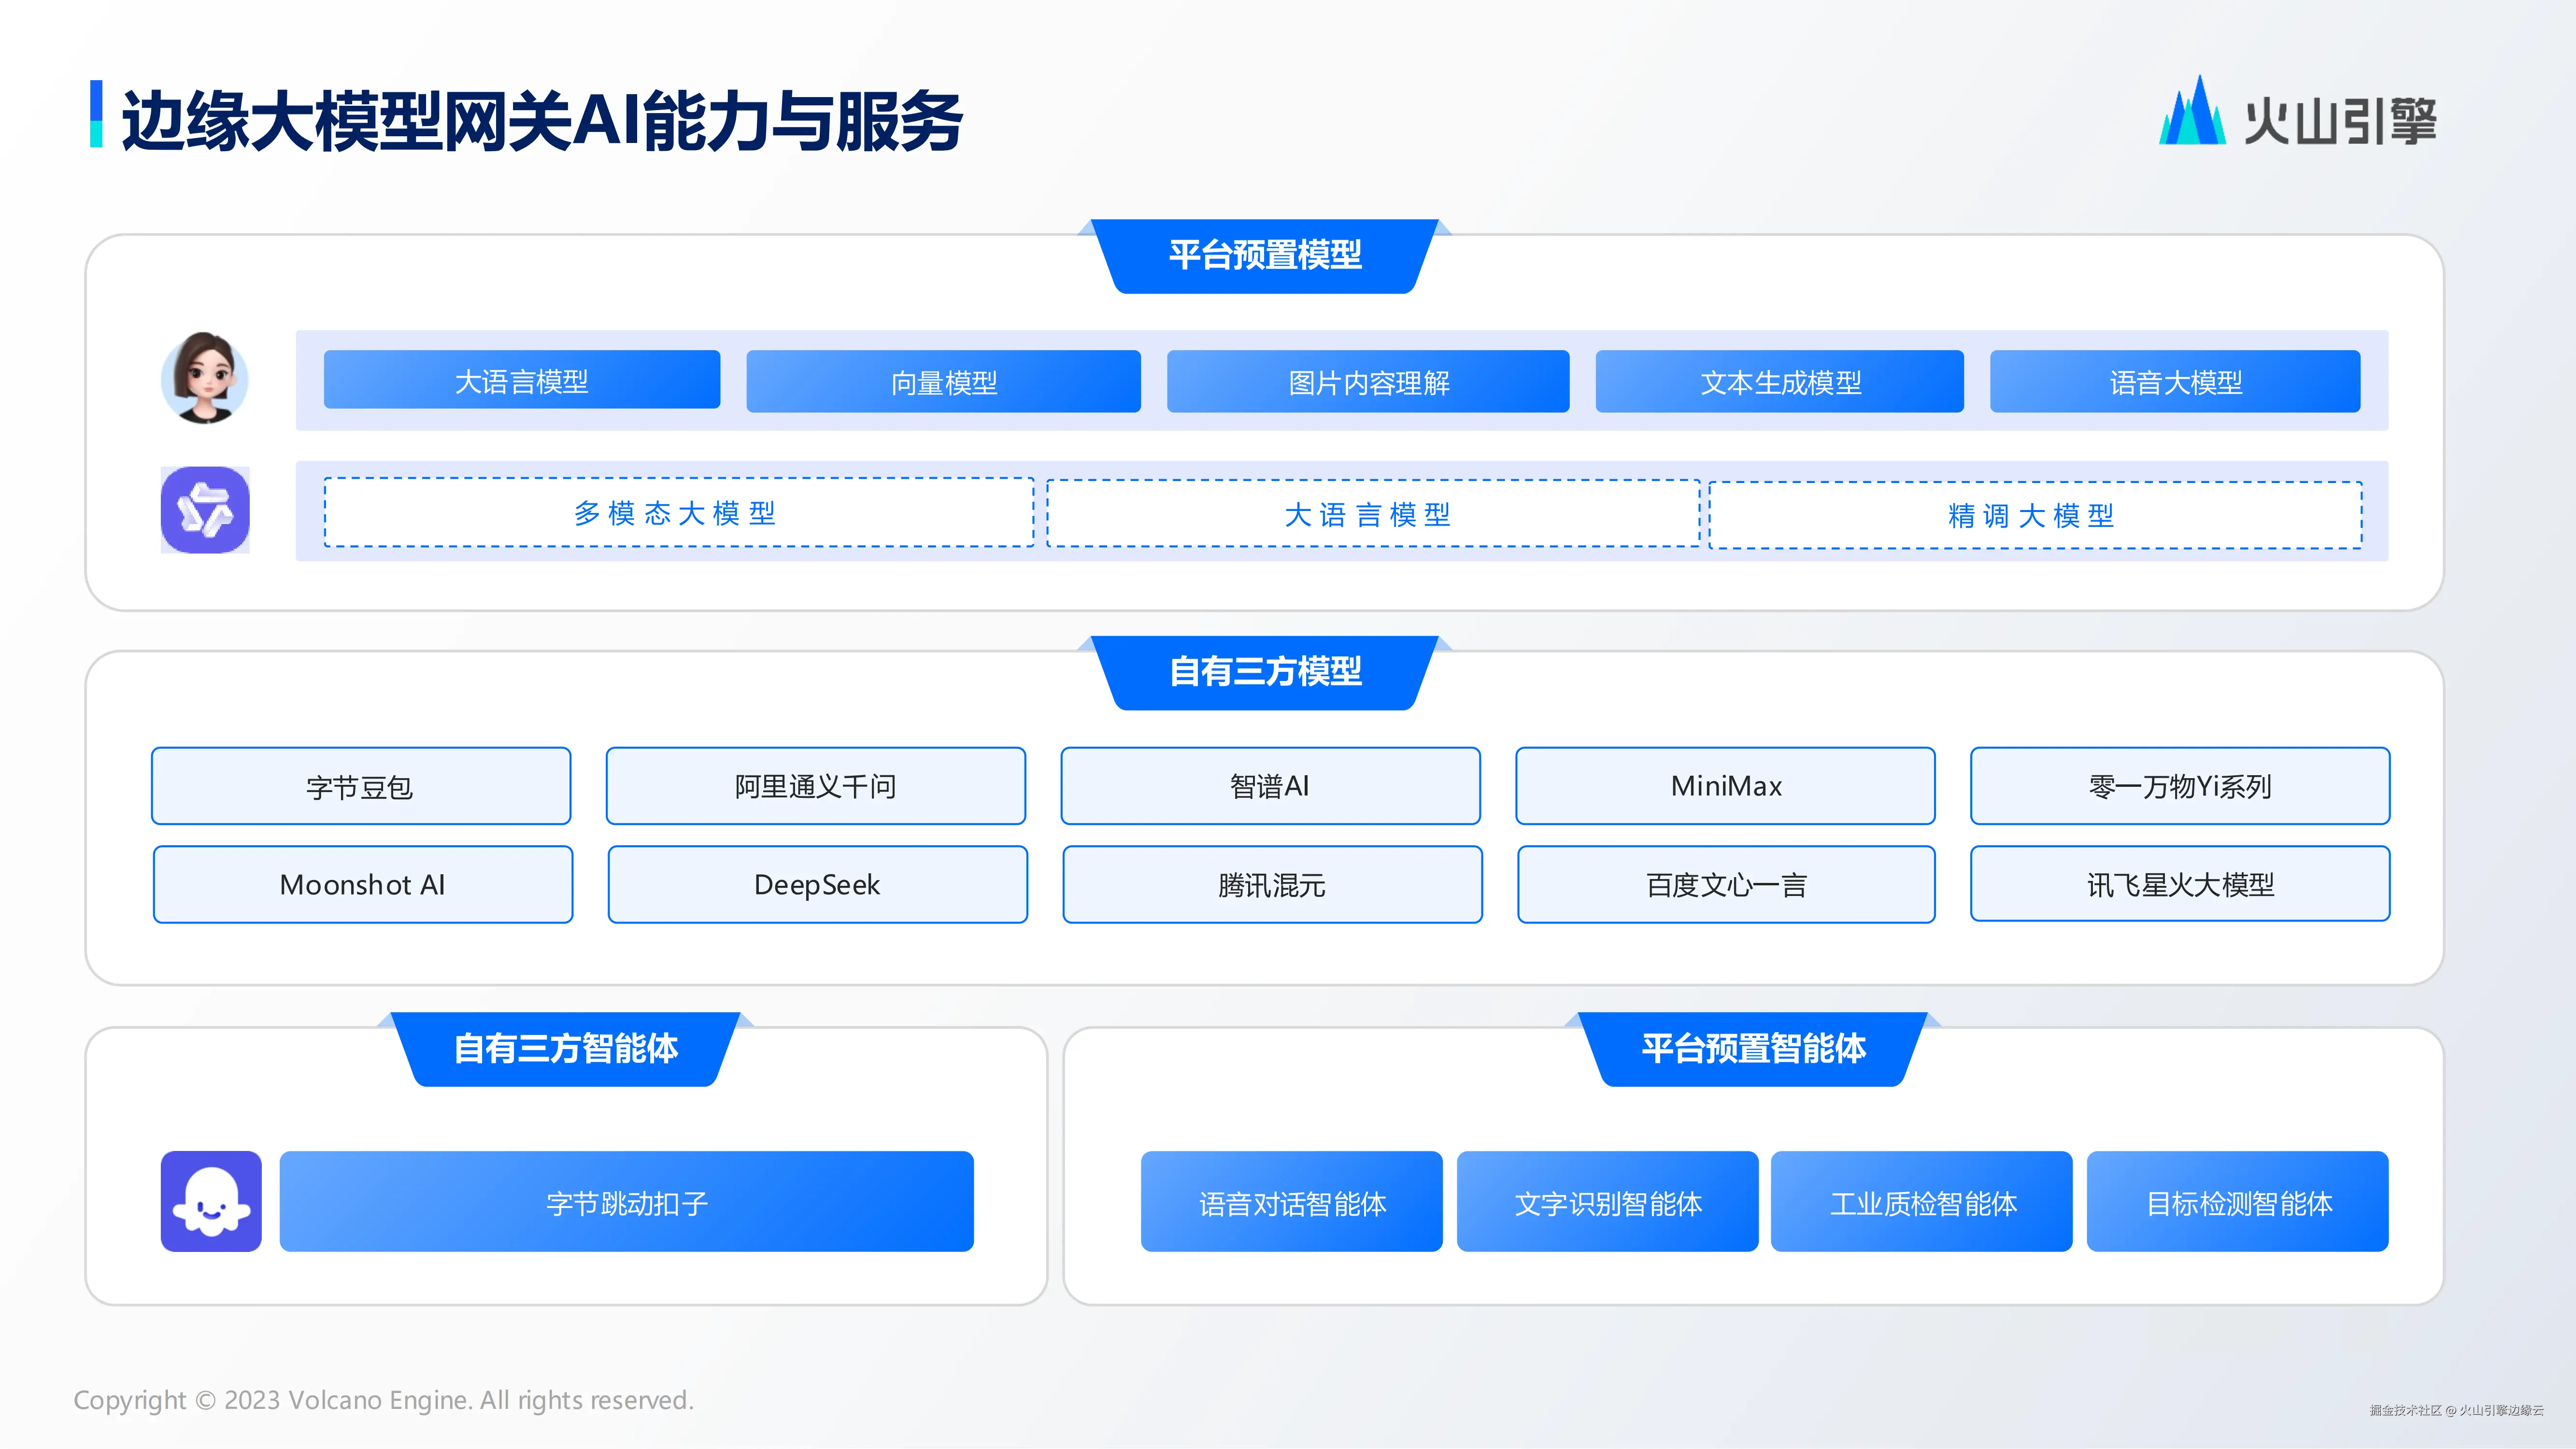
Task: Click the 目标检测智能体 button
Action: pyautogui.click(x=2237, y=1202)
